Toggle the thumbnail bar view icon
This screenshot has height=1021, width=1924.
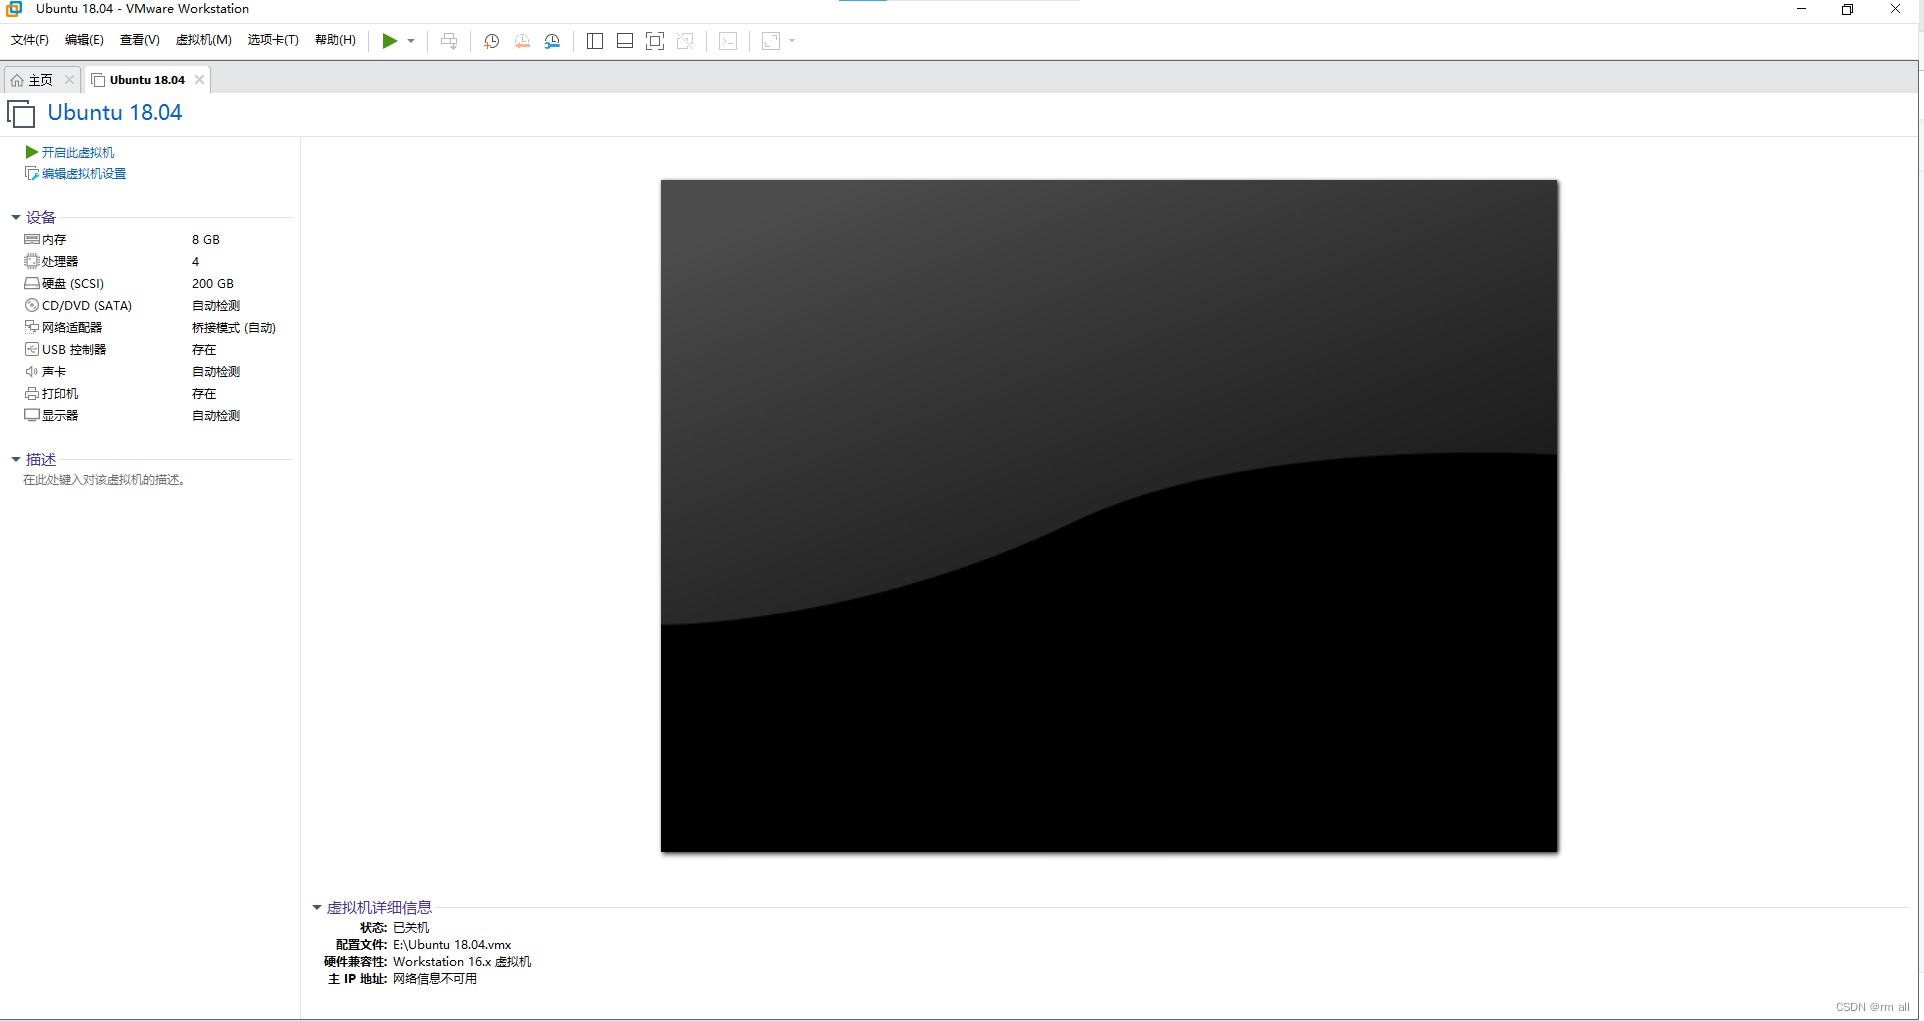coord(625,41)
